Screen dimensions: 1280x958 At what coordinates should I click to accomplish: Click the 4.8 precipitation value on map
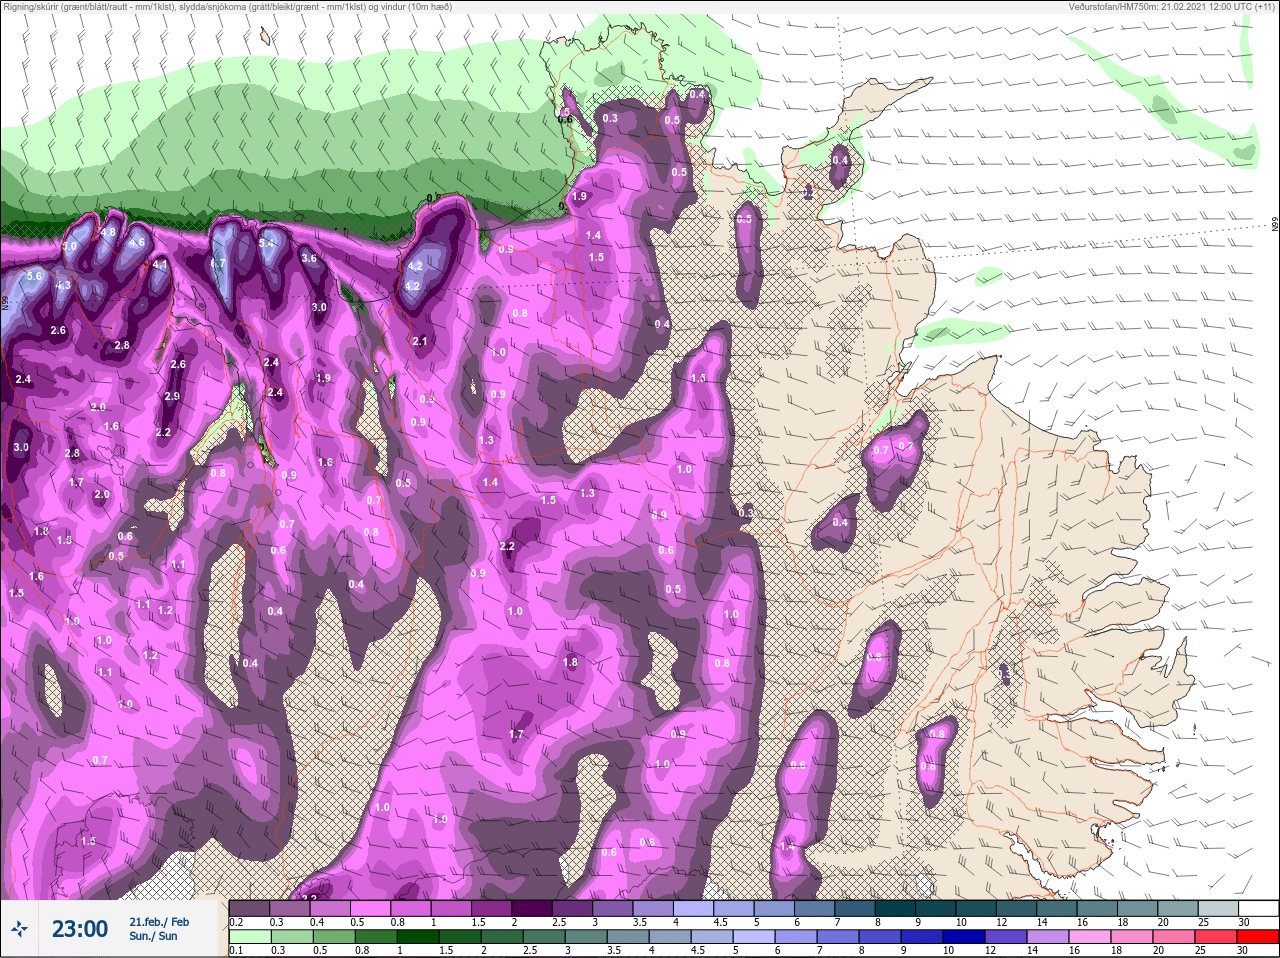(x=109, y=232)
